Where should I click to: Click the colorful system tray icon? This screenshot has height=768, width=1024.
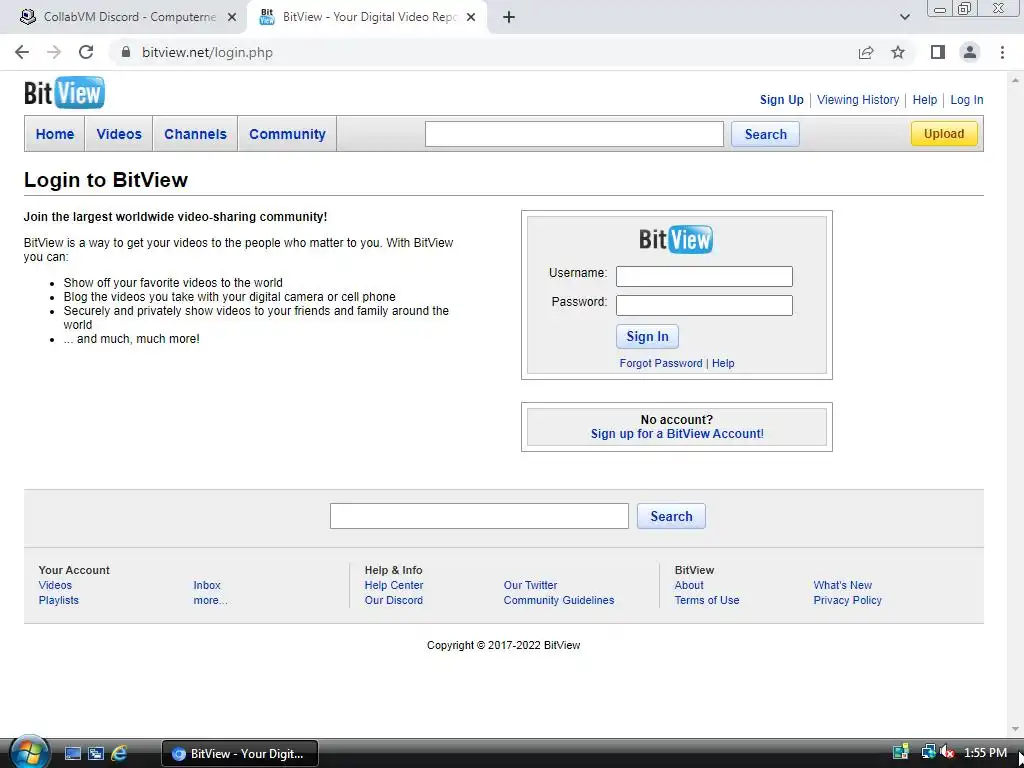click(x=901, y=752)
